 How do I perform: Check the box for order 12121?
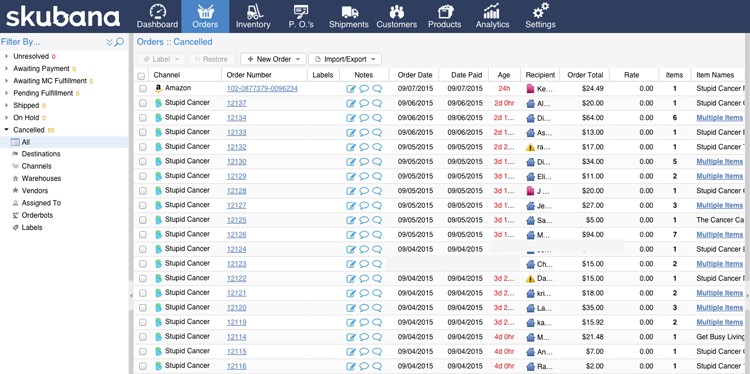(143, 293)
